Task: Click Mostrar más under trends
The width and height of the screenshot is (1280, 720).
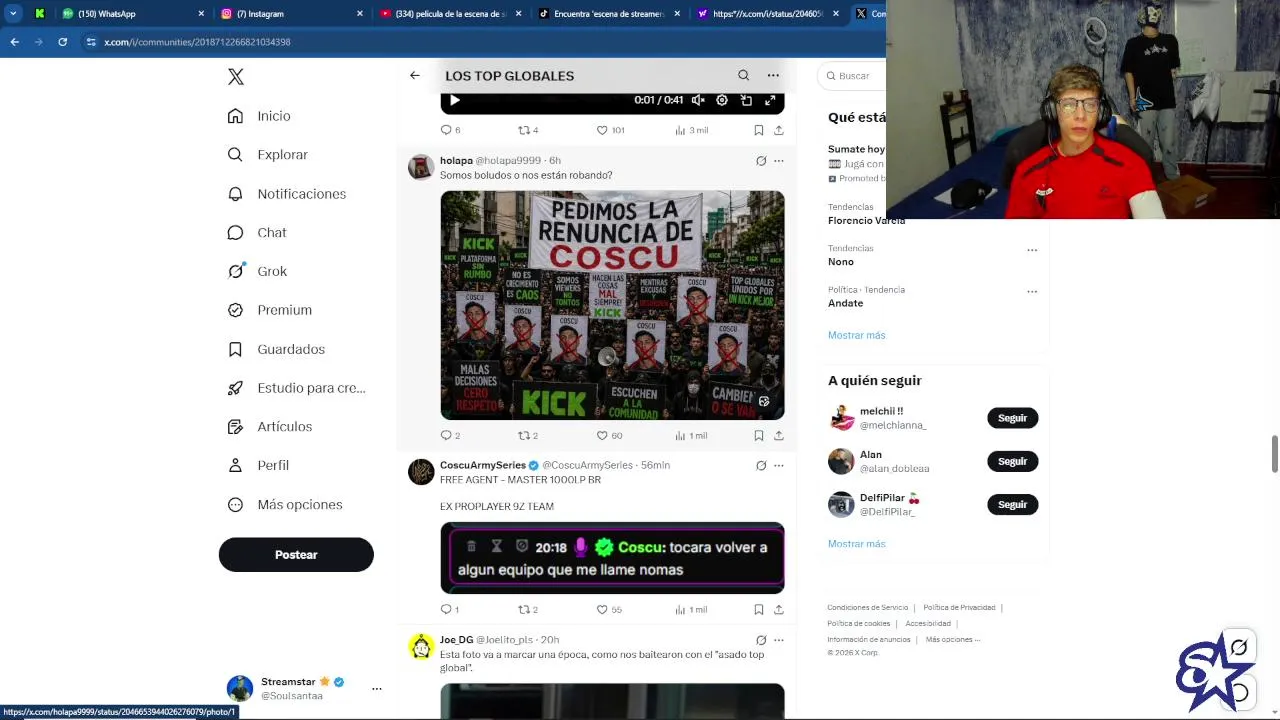Action: point(856,335)
